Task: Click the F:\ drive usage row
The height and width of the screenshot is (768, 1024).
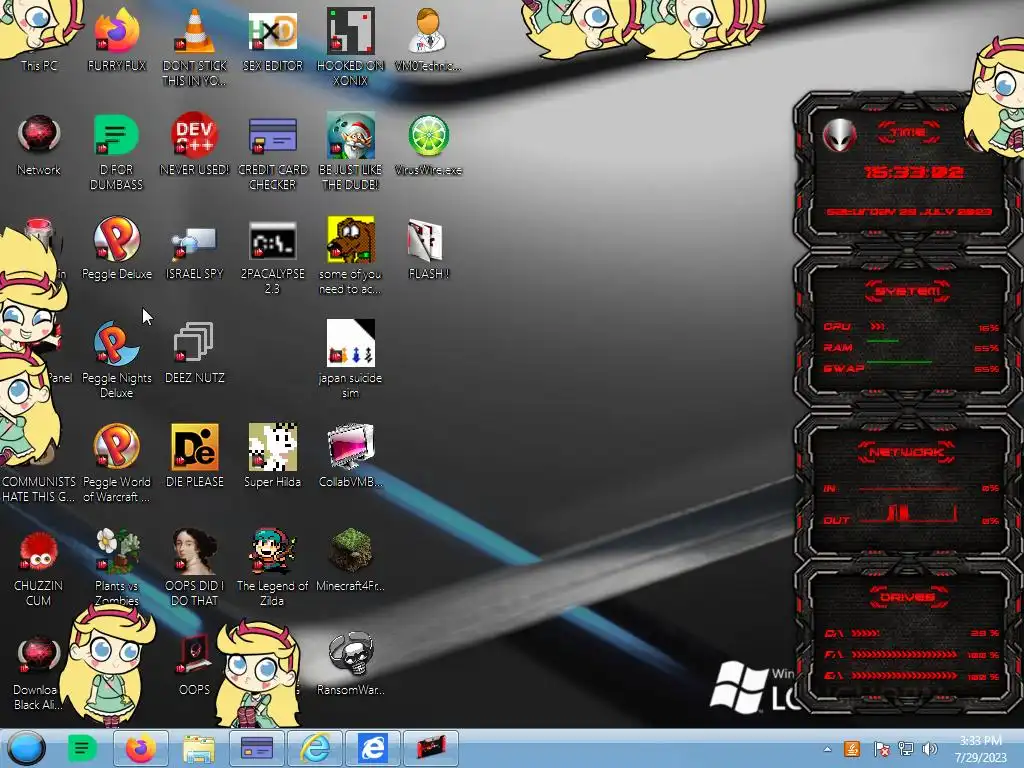Action: [x=911, y=654]
